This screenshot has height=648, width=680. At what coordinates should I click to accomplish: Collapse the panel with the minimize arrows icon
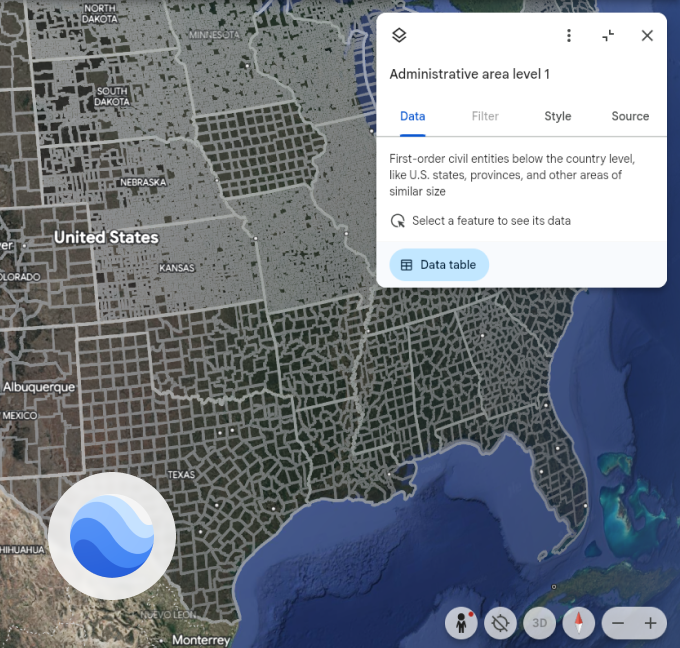click(x=608, y=35)
